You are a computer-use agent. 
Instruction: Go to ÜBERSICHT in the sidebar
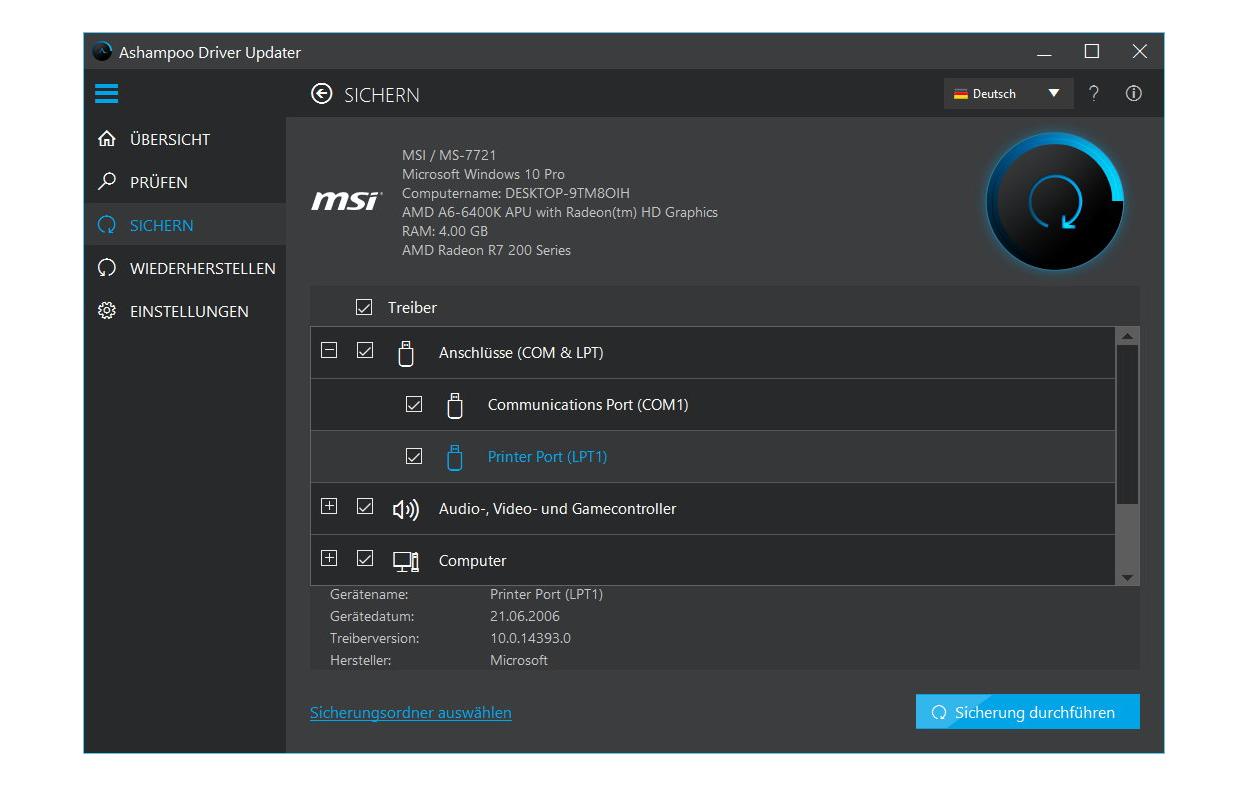tap(169, 140)
